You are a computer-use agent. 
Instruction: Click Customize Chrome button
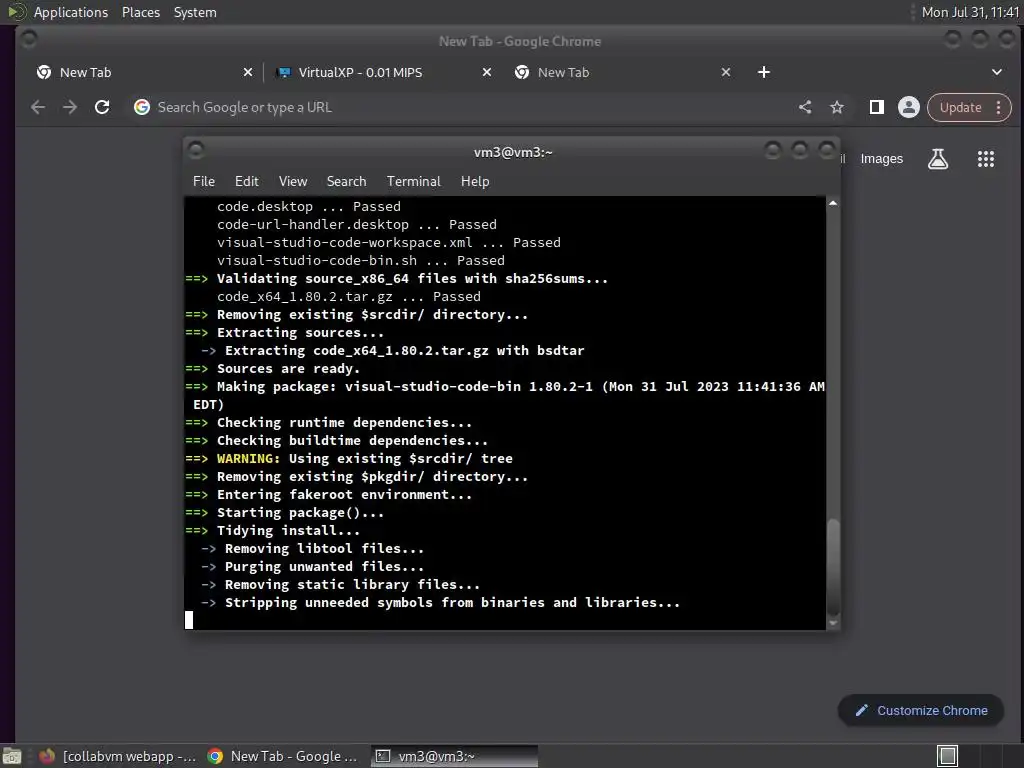921,711
